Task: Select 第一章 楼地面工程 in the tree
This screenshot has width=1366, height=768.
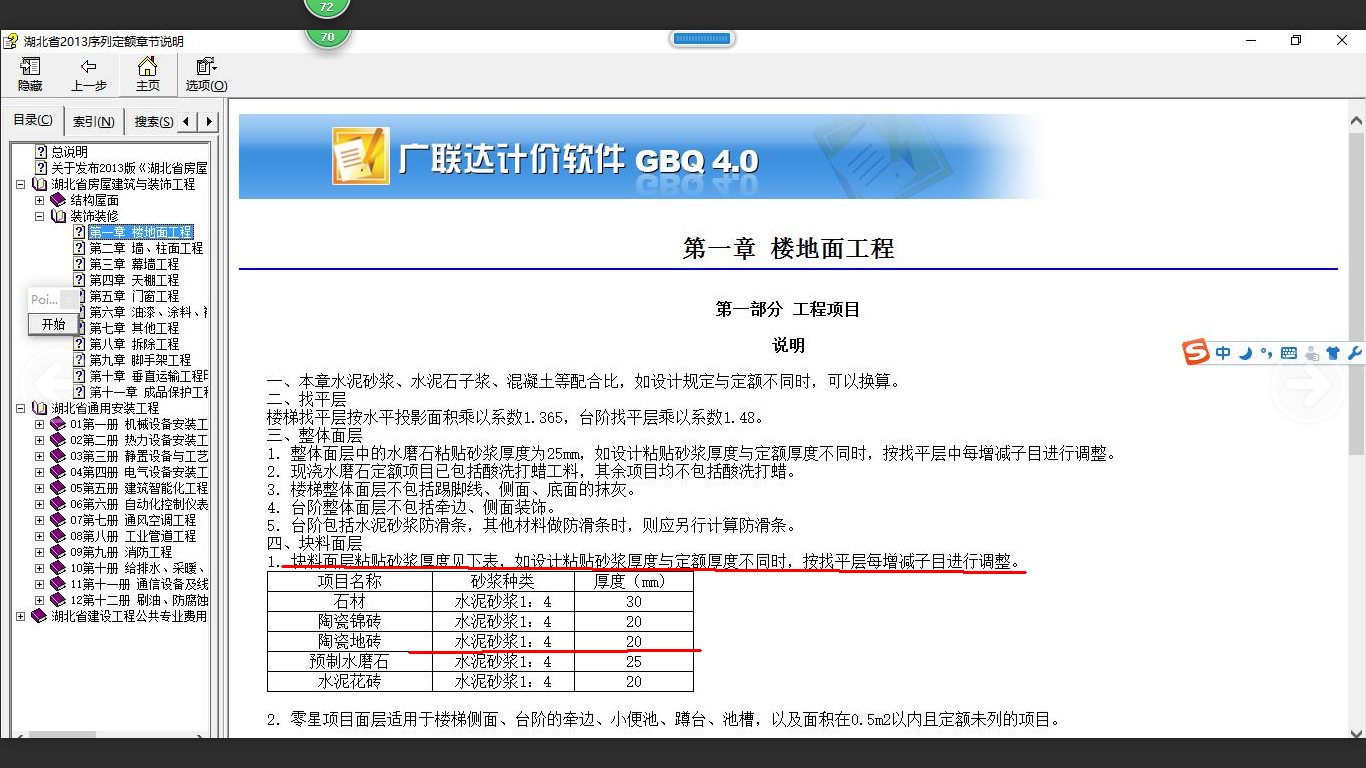Action: [x=141, y=232]
